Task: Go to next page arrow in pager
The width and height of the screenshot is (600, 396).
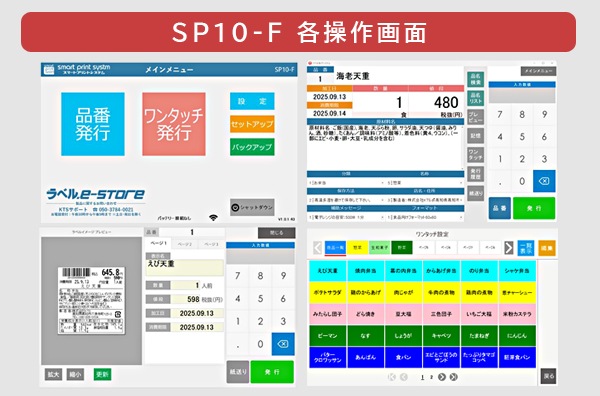Action: click(442, 377)
